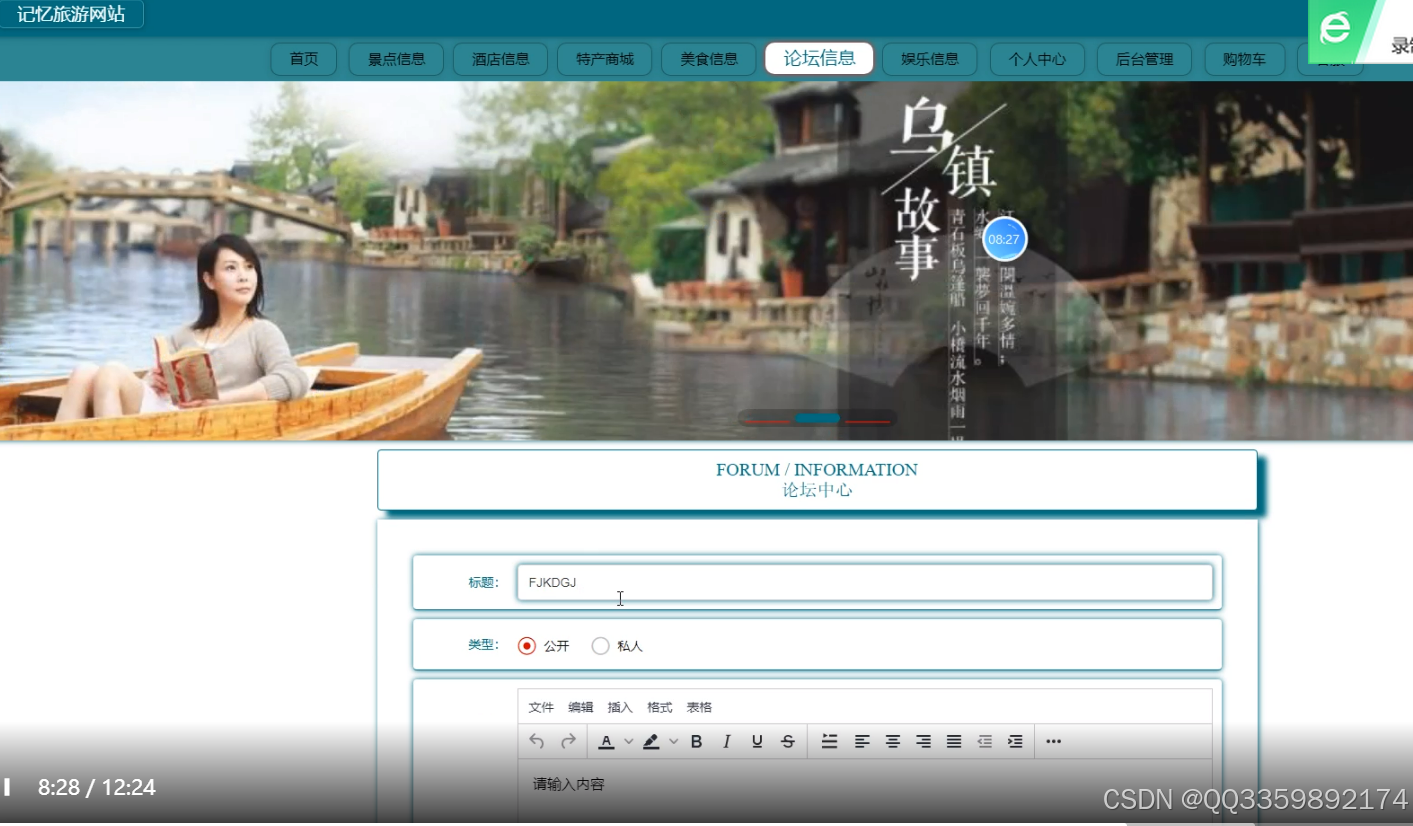1413x826 pixels.
Task: Open 娱乐信息 navigation item
Action: click(930, 59)
